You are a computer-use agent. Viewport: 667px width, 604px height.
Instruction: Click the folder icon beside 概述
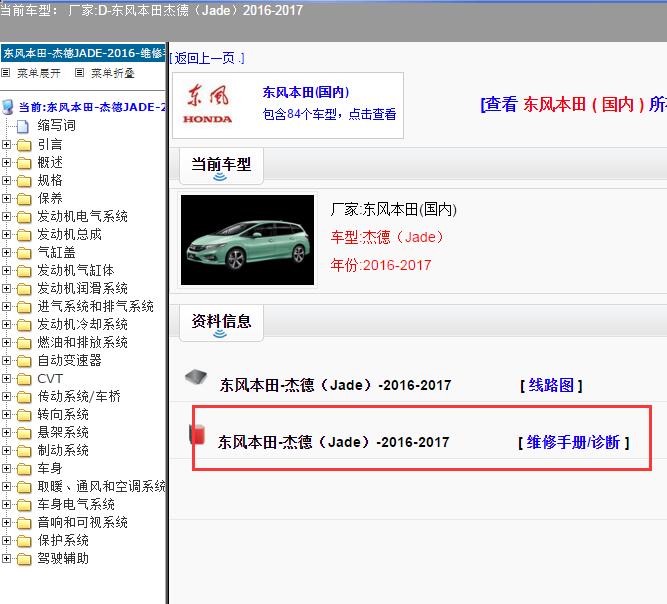pyautogui.click(x=24, y=163)
